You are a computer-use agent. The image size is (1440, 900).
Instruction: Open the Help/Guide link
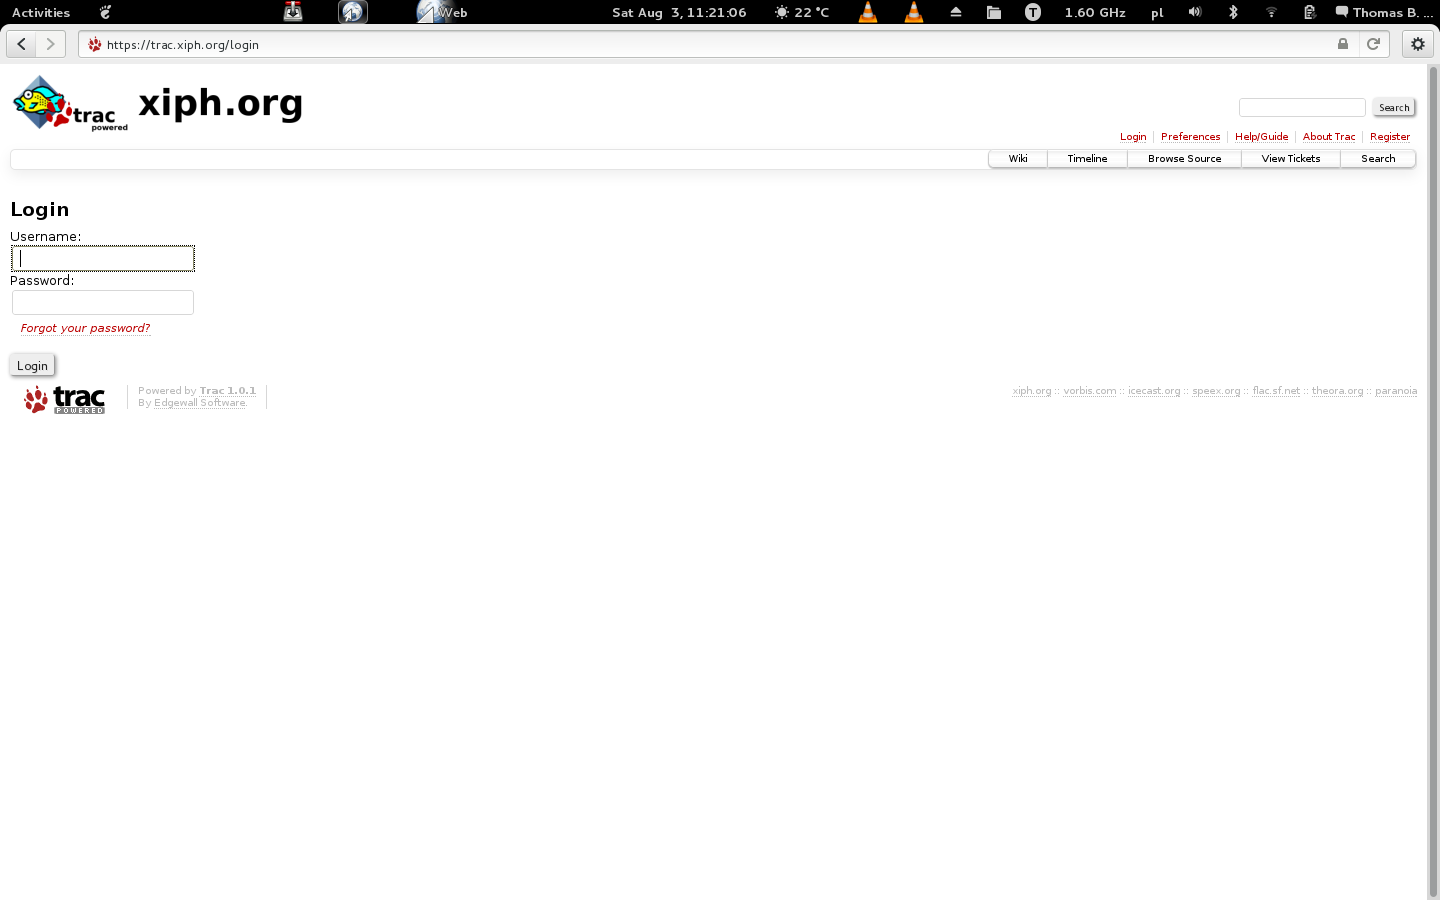(x=1261, y=137)
